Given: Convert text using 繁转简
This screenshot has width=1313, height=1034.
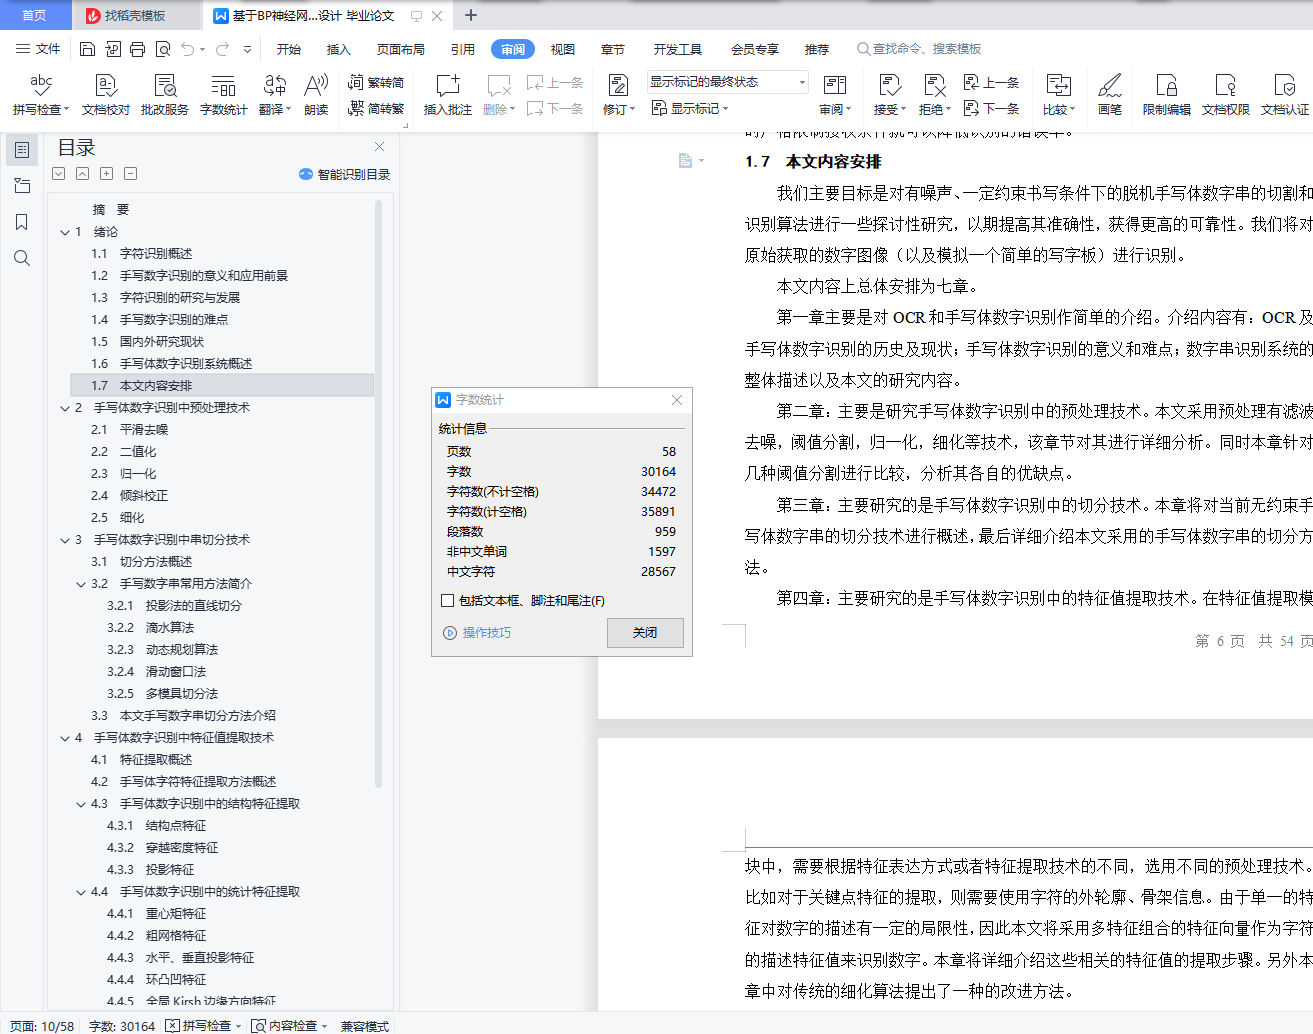Looking at the screenshot, I should pos(376,83).
